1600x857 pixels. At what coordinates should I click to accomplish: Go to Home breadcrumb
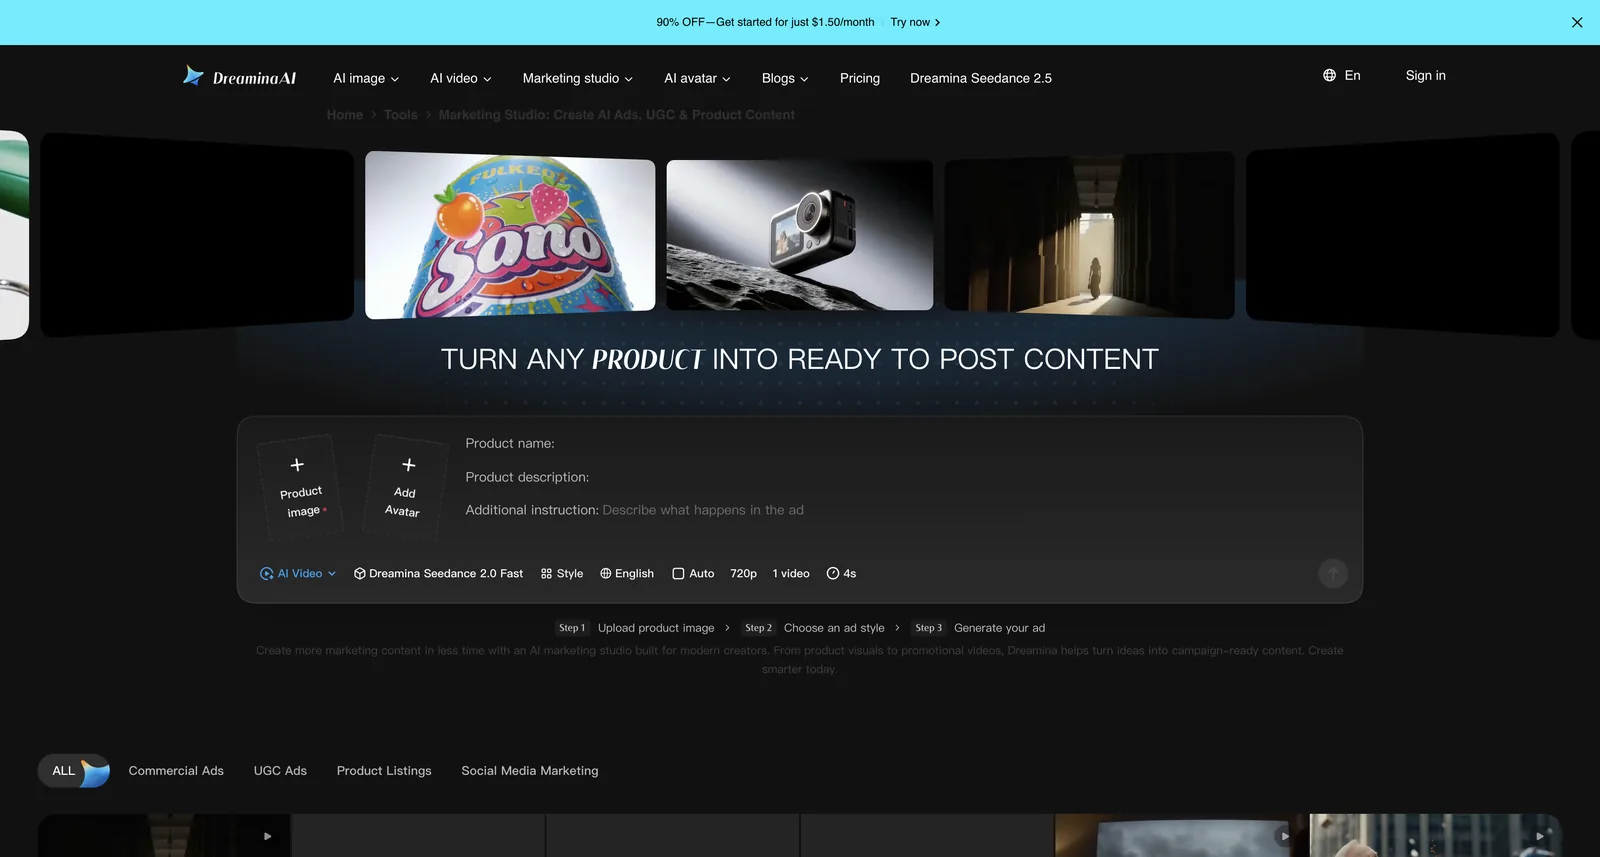pyautogui.click(x=345, y=115)
